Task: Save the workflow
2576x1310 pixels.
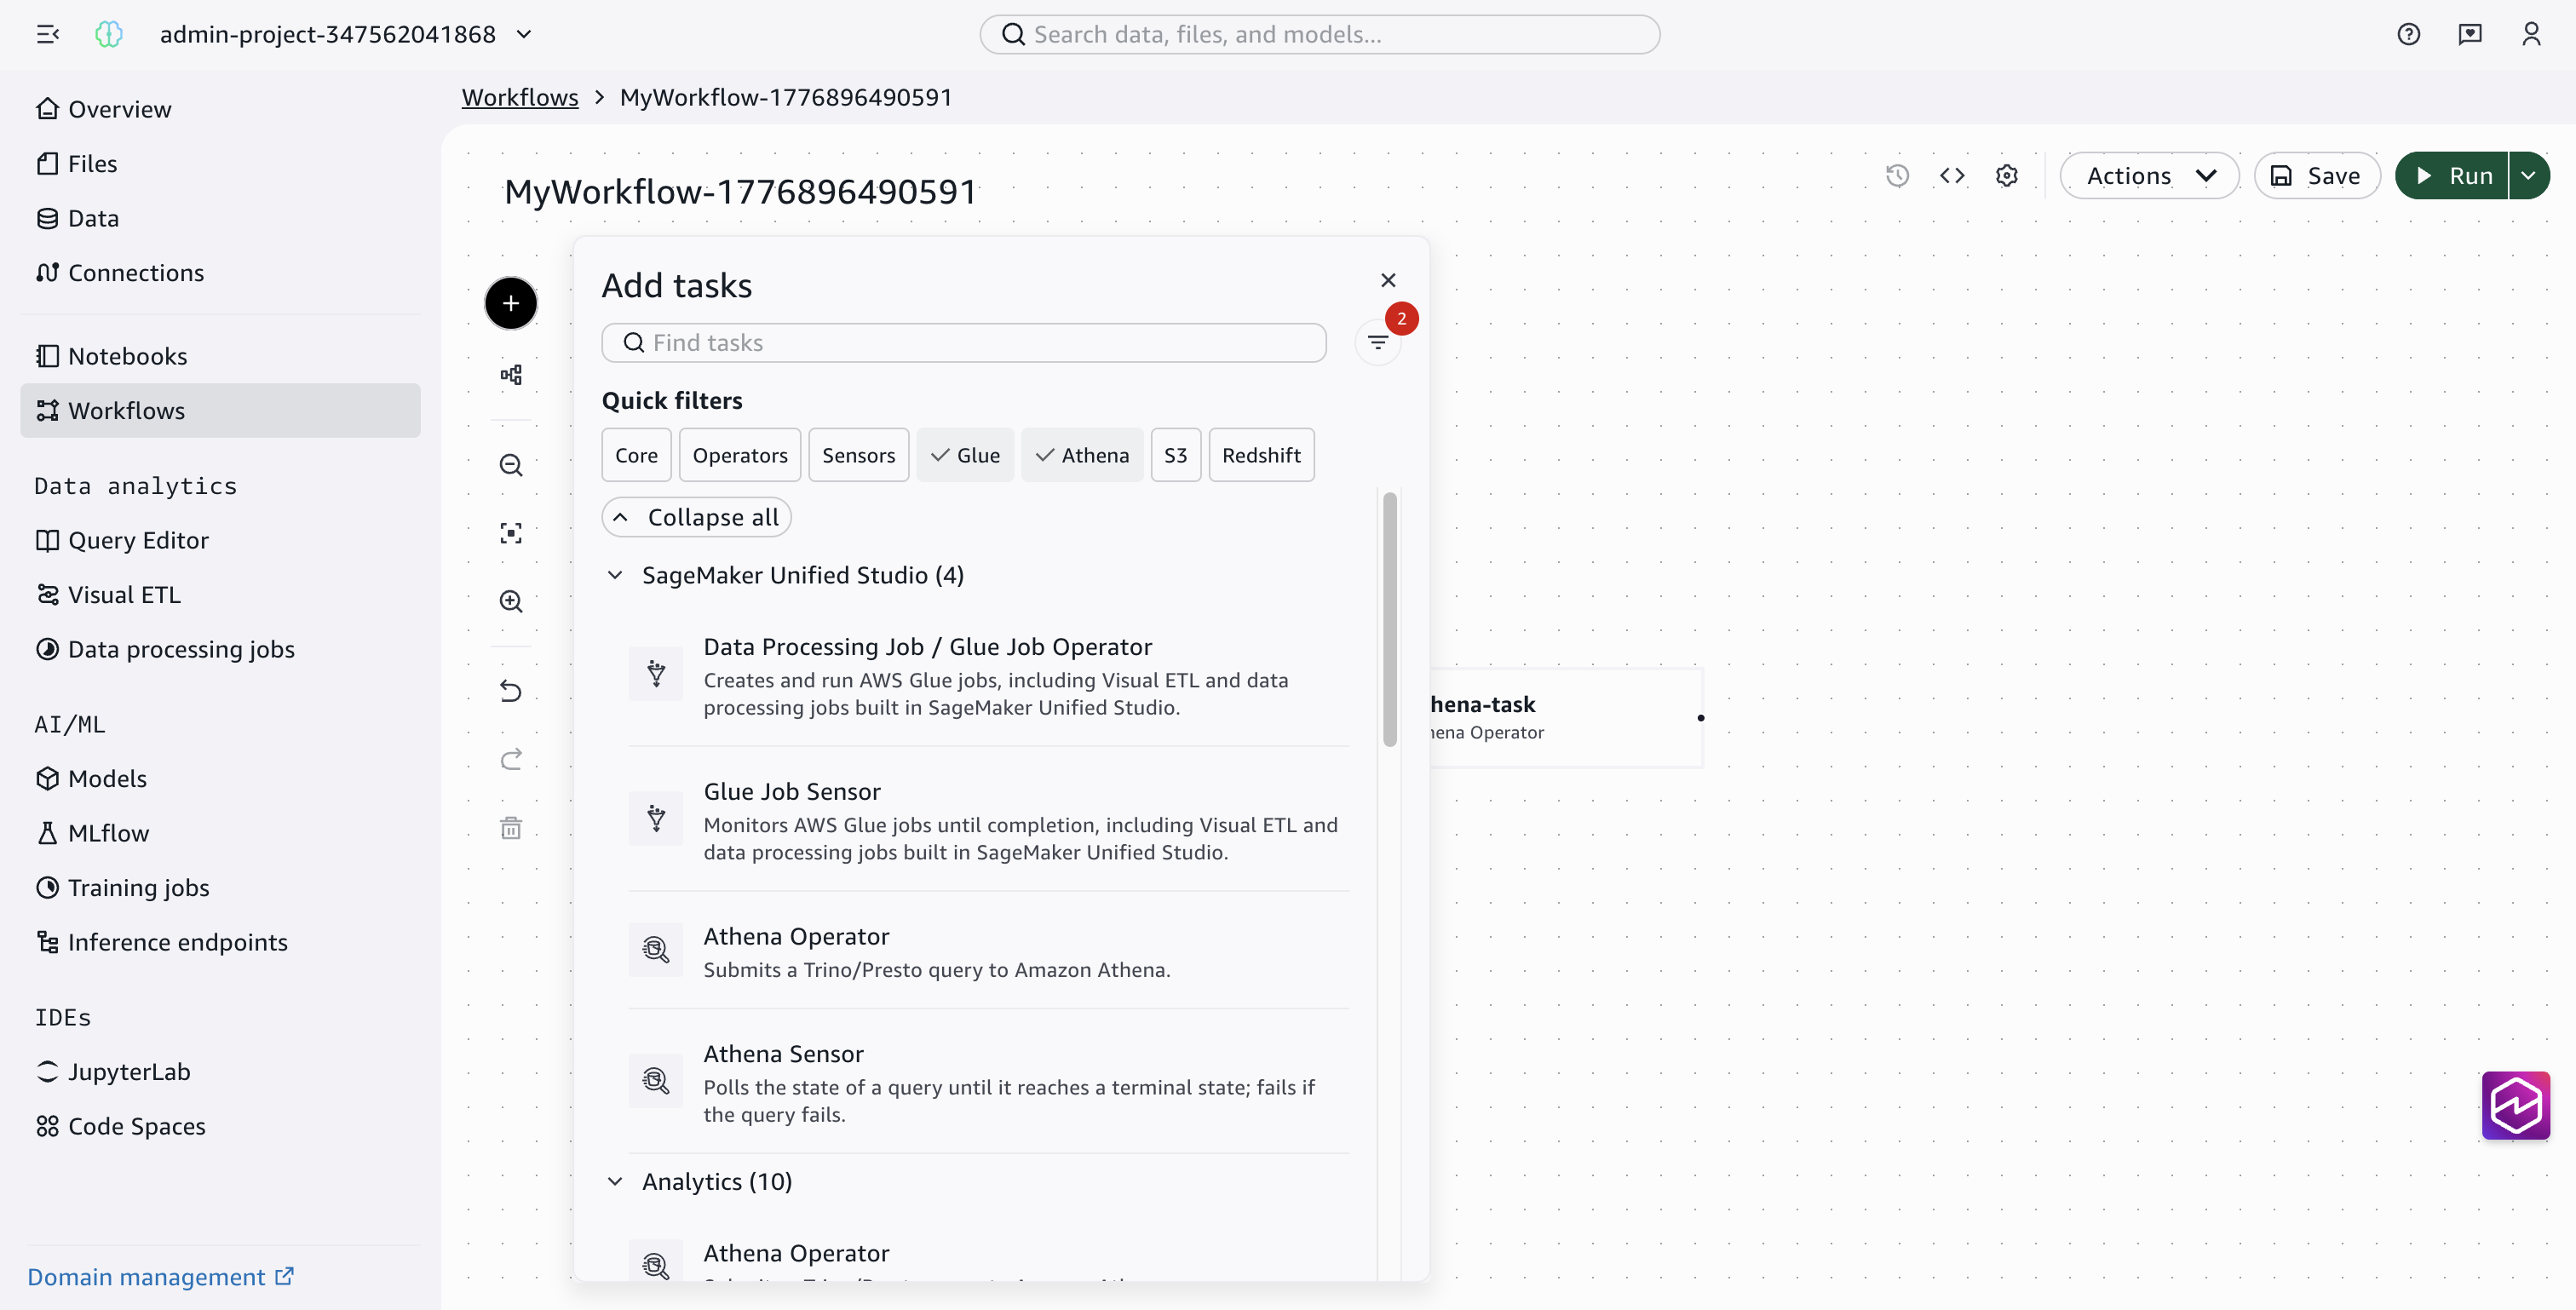Action: 2316,176
